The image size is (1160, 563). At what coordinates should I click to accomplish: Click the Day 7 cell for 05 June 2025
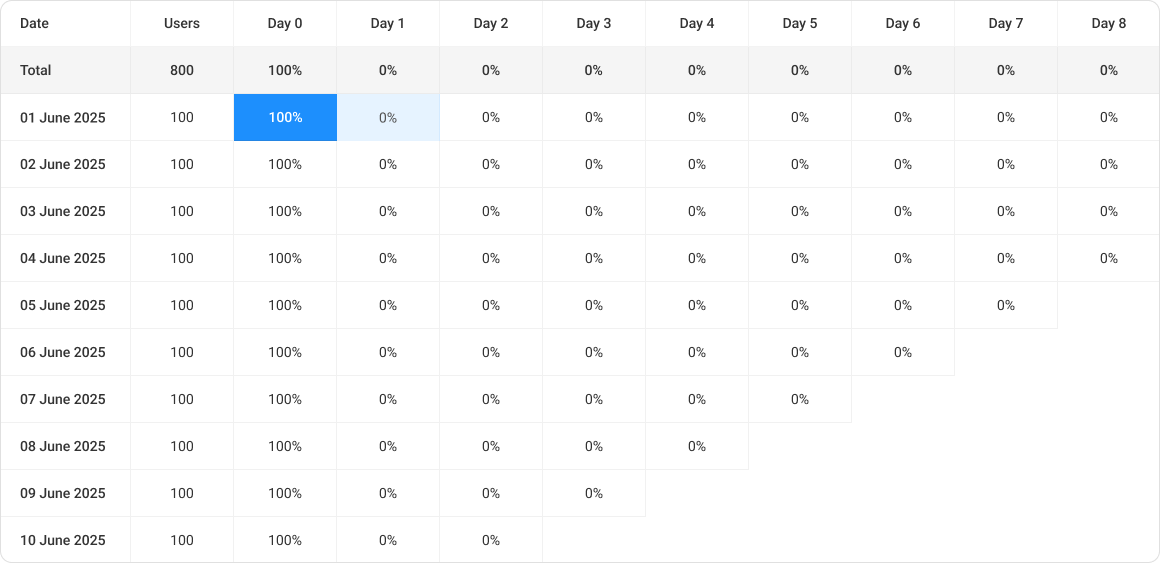pyautogui.click(x=1005, y=305)
